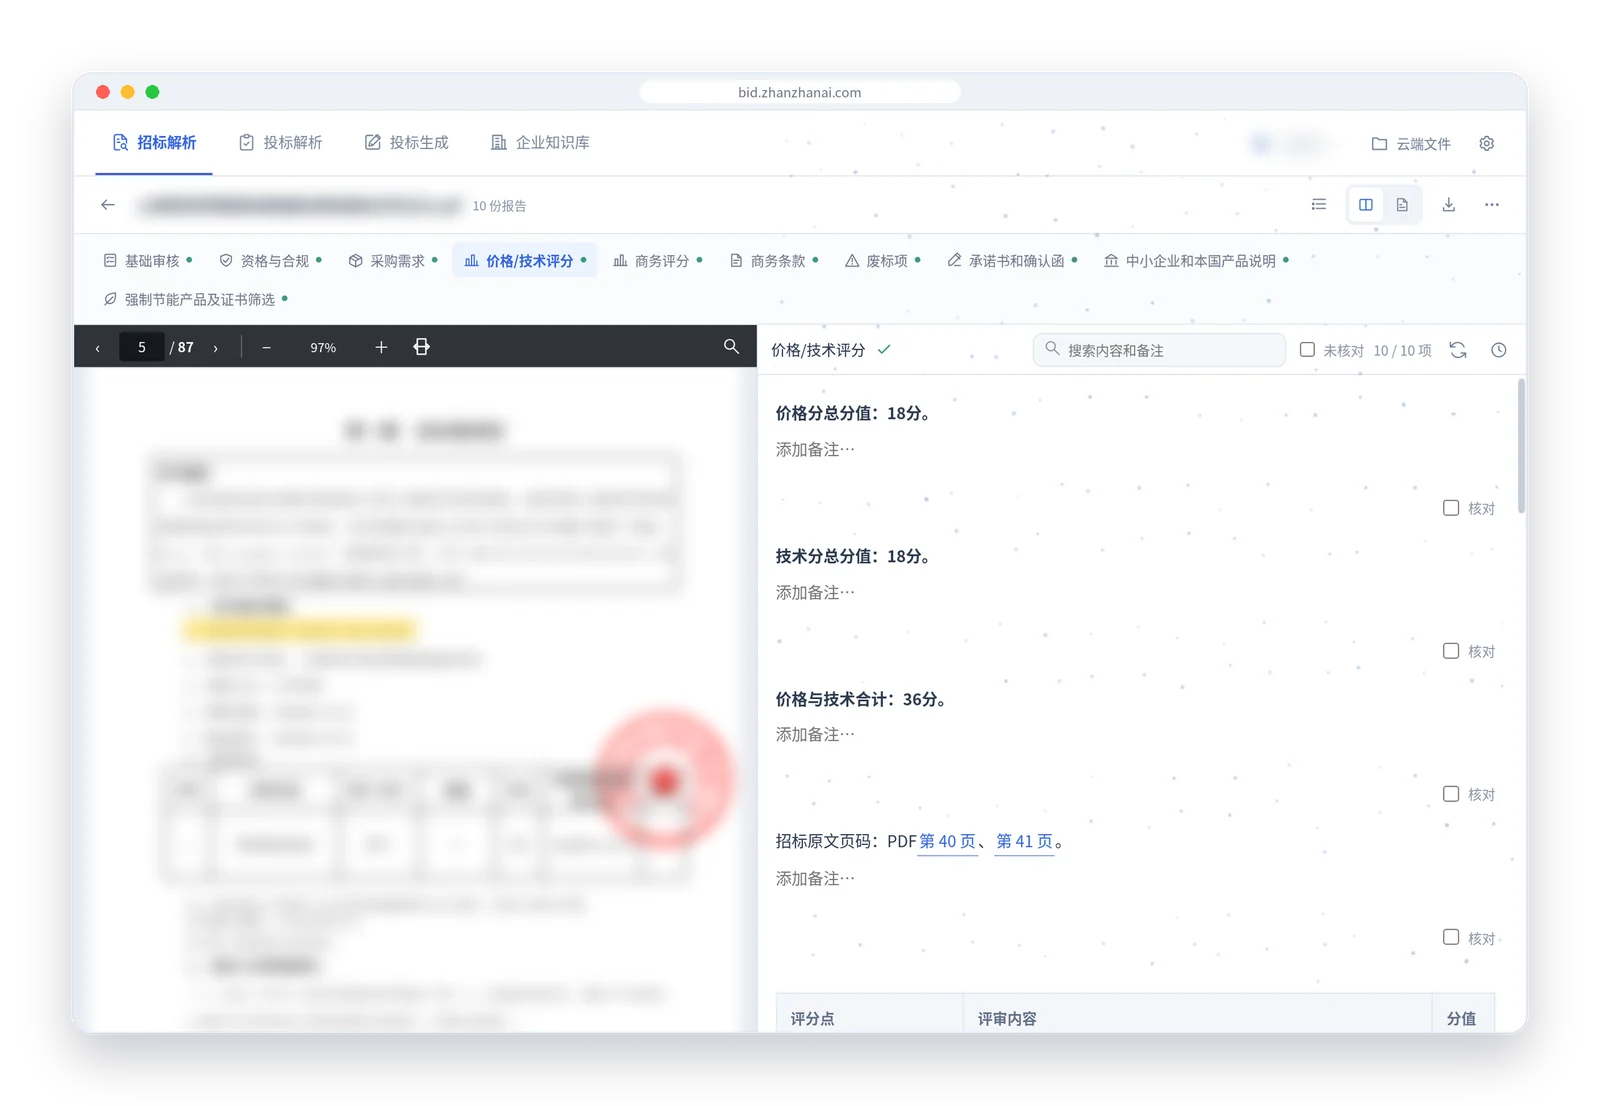Select 强制节能产品及证书筛选 tab
The height and width of the screenshot is (1106, 1600).
coord(195,299)
